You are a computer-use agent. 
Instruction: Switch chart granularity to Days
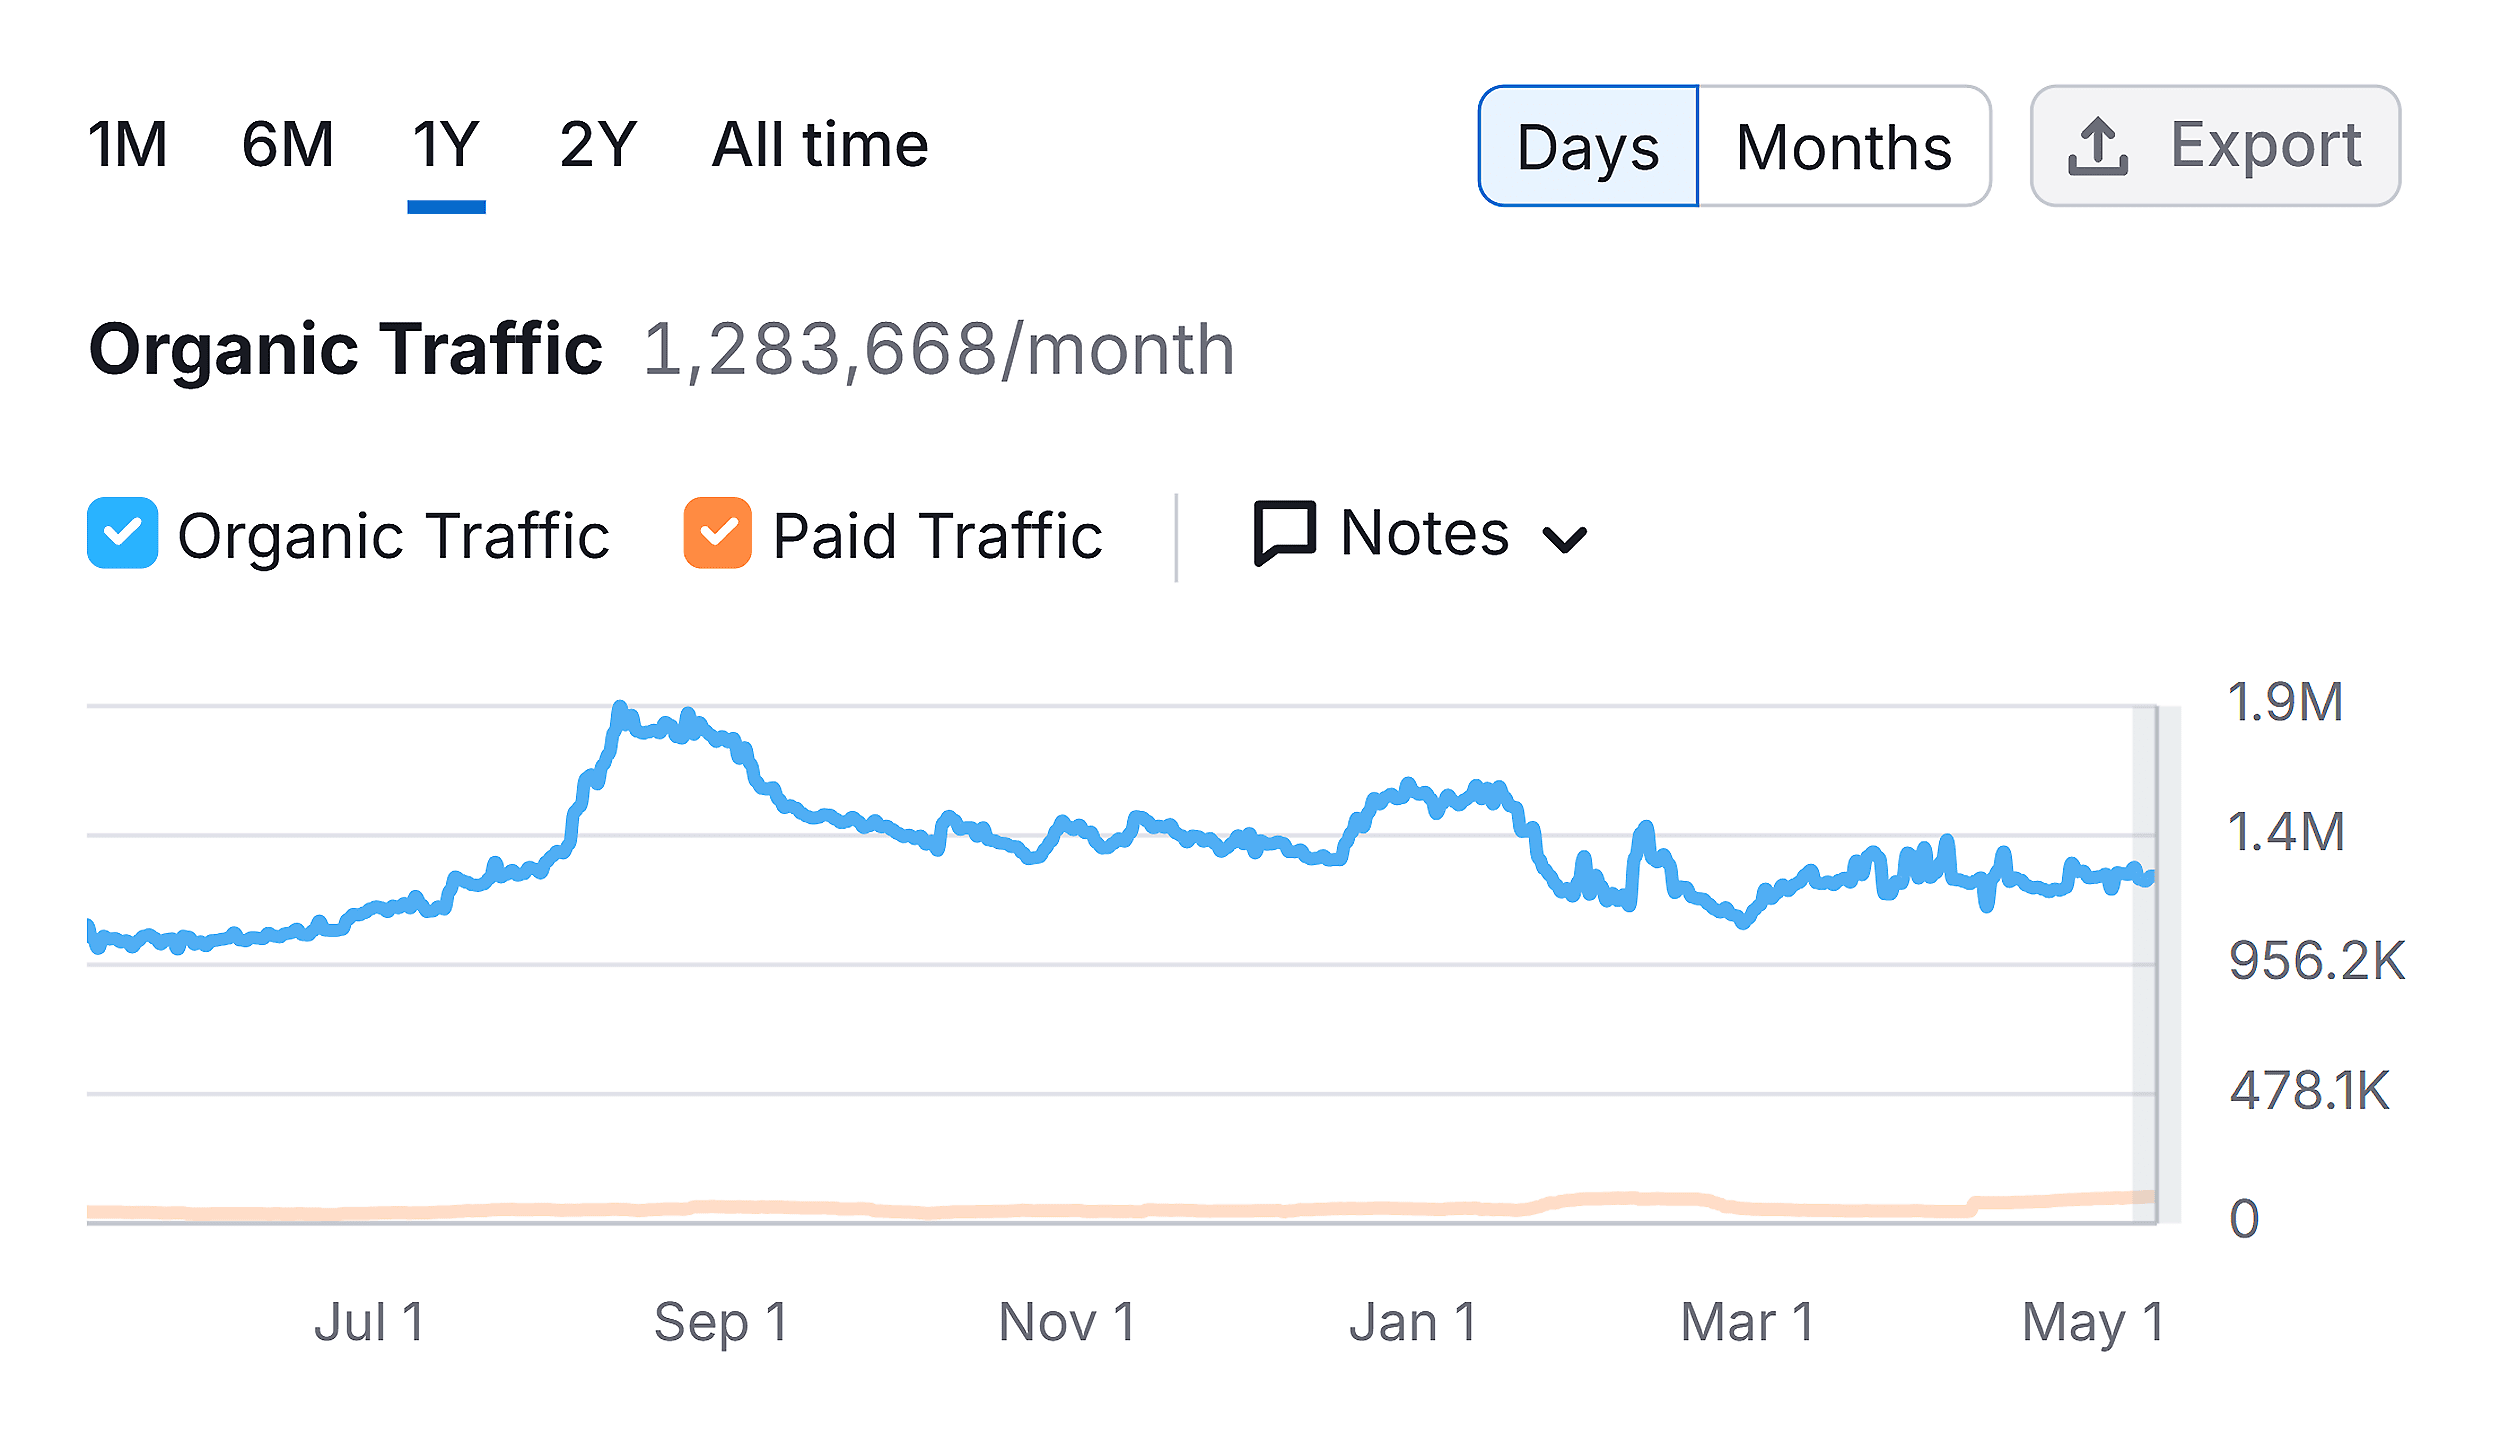coord(1588,146)
